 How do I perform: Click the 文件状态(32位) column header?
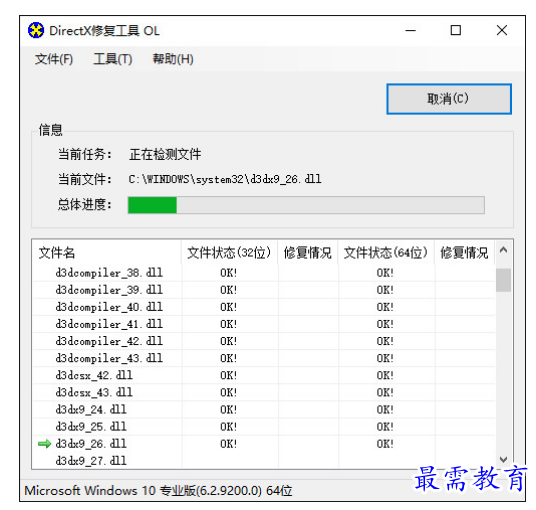(x=229, y=253)
